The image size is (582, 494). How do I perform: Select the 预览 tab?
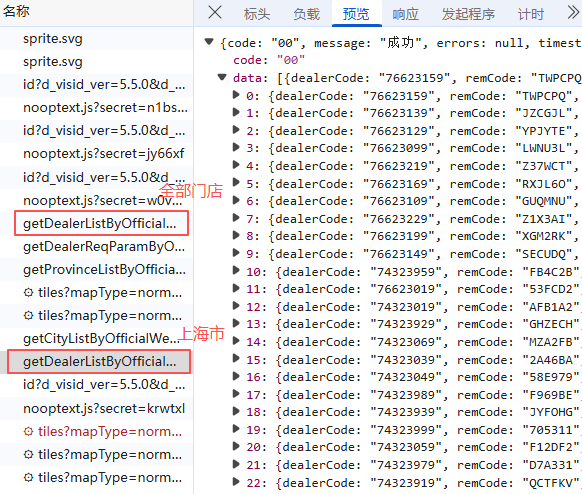tap(356, 14)
